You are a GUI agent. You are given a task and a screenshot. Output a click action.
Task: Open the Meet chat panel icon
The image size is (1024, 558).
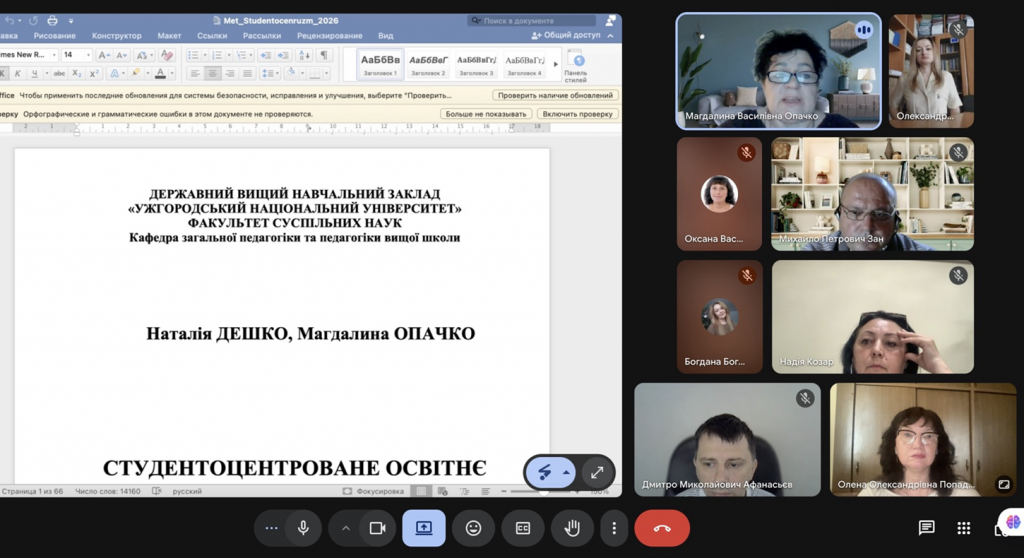(x=926, y=528)
